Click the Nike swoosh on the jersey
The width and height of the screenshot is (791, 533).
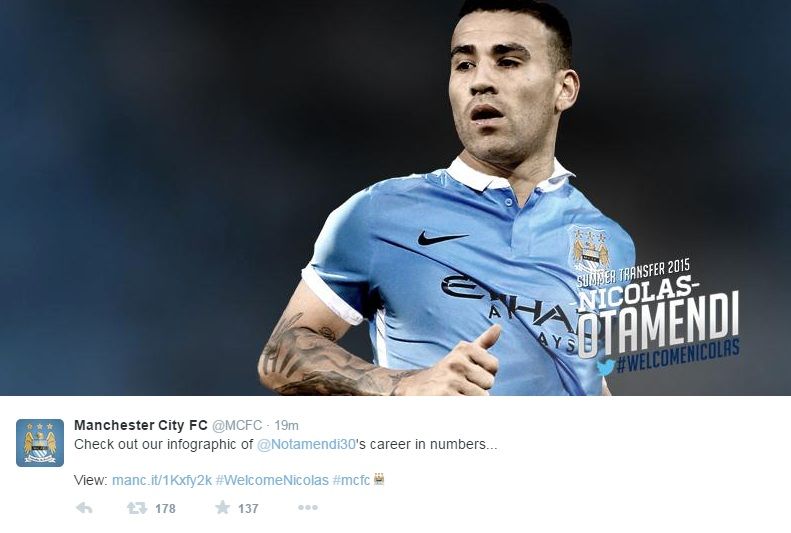tap(442, 238)
